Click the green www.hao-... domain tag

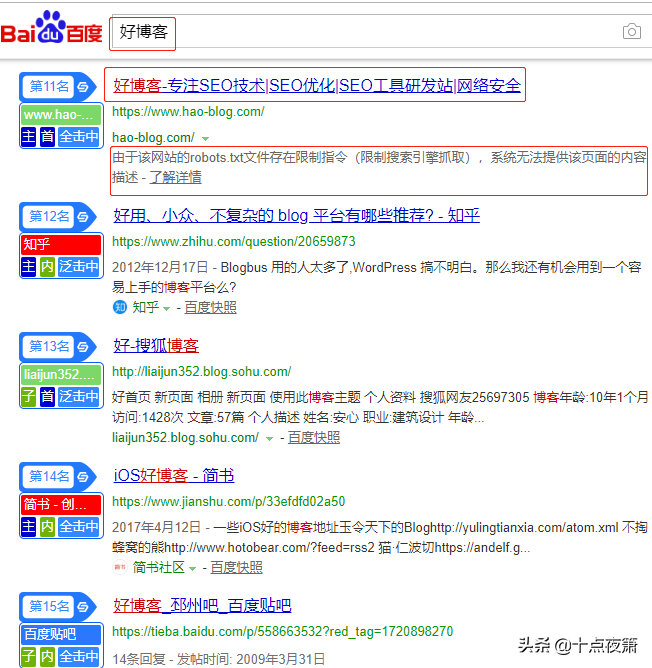pos(61,115)
